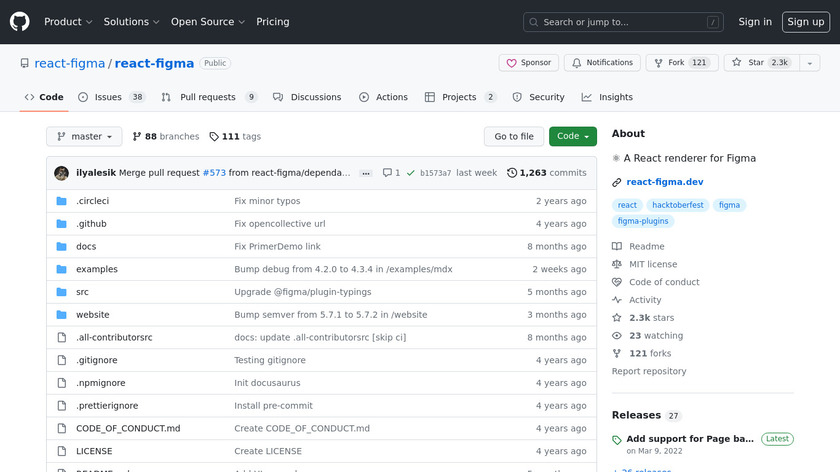840x472 pixels.
Task: Open the react-figma owner link
Action: (x=70, y=63)
